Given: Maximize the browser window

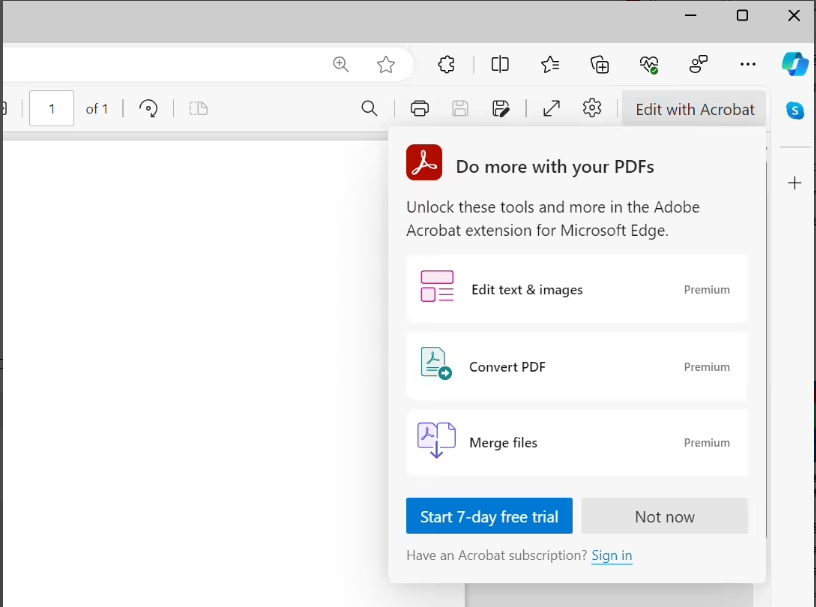Looking at the screenshot, I should [x=742, y=16].
